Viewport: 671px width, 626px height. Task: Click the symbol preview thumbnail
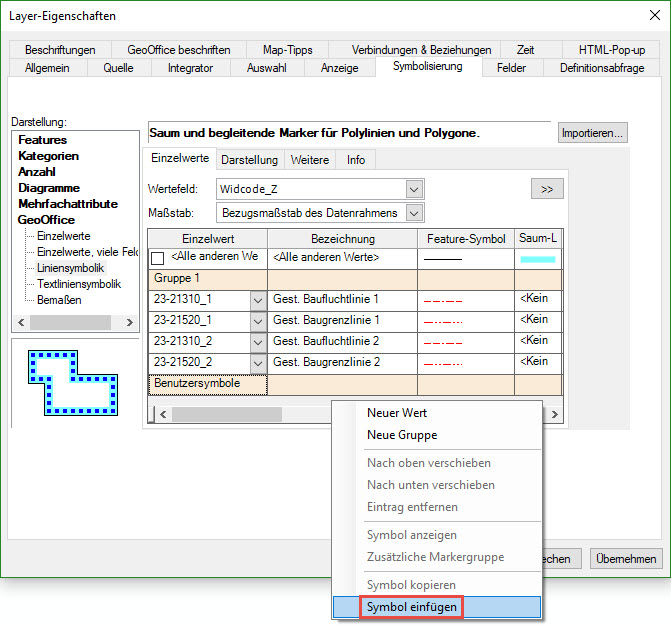pos(73,382)
